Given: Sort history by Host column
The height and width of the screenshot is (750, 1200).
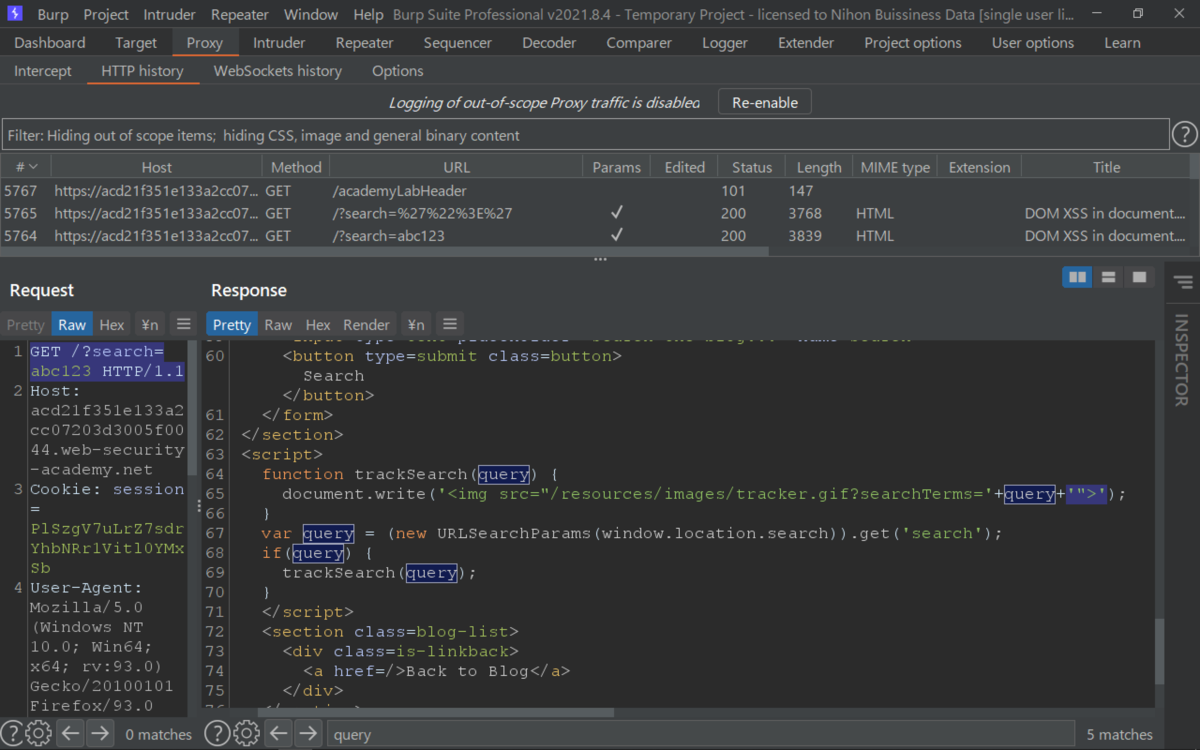Looking at the screenshot, I should (x=156, y=167).
